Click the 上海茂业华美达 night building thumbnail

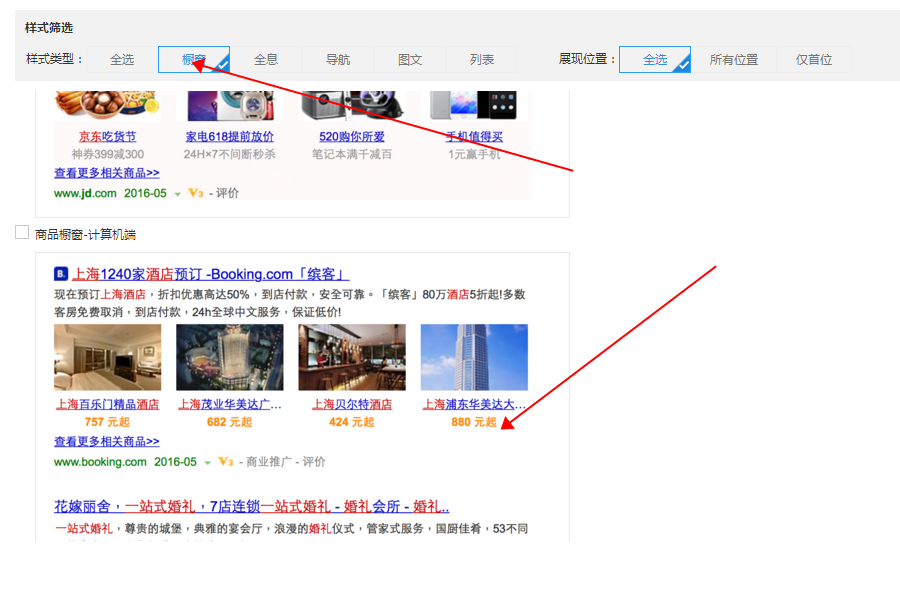pyautogui.click(x=230, y=357)
